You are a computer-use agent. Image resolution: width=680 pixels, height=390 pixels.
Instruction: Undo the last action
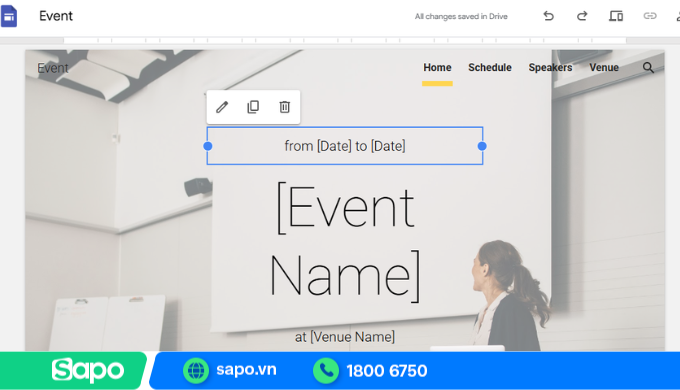pyautogui.click(x=549, y=16)
